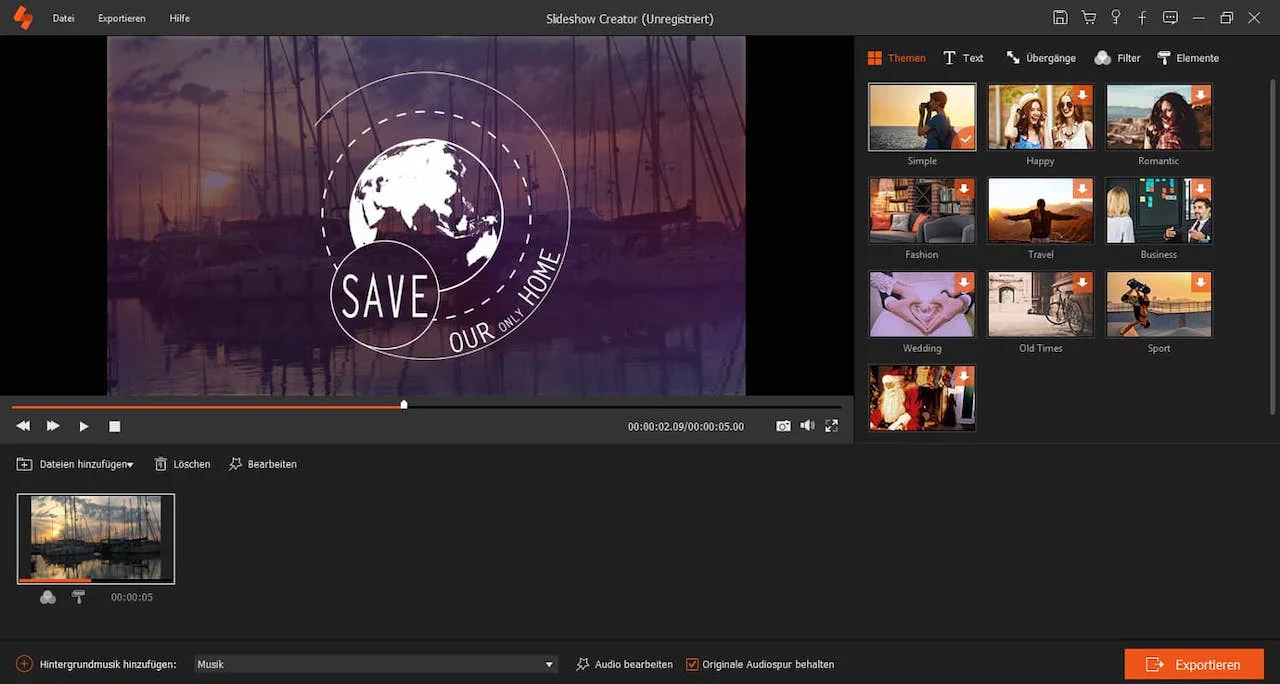Click the themes panel vertical scrollbar
This screenshot has width=1280, height=684.
[1273, 245]
